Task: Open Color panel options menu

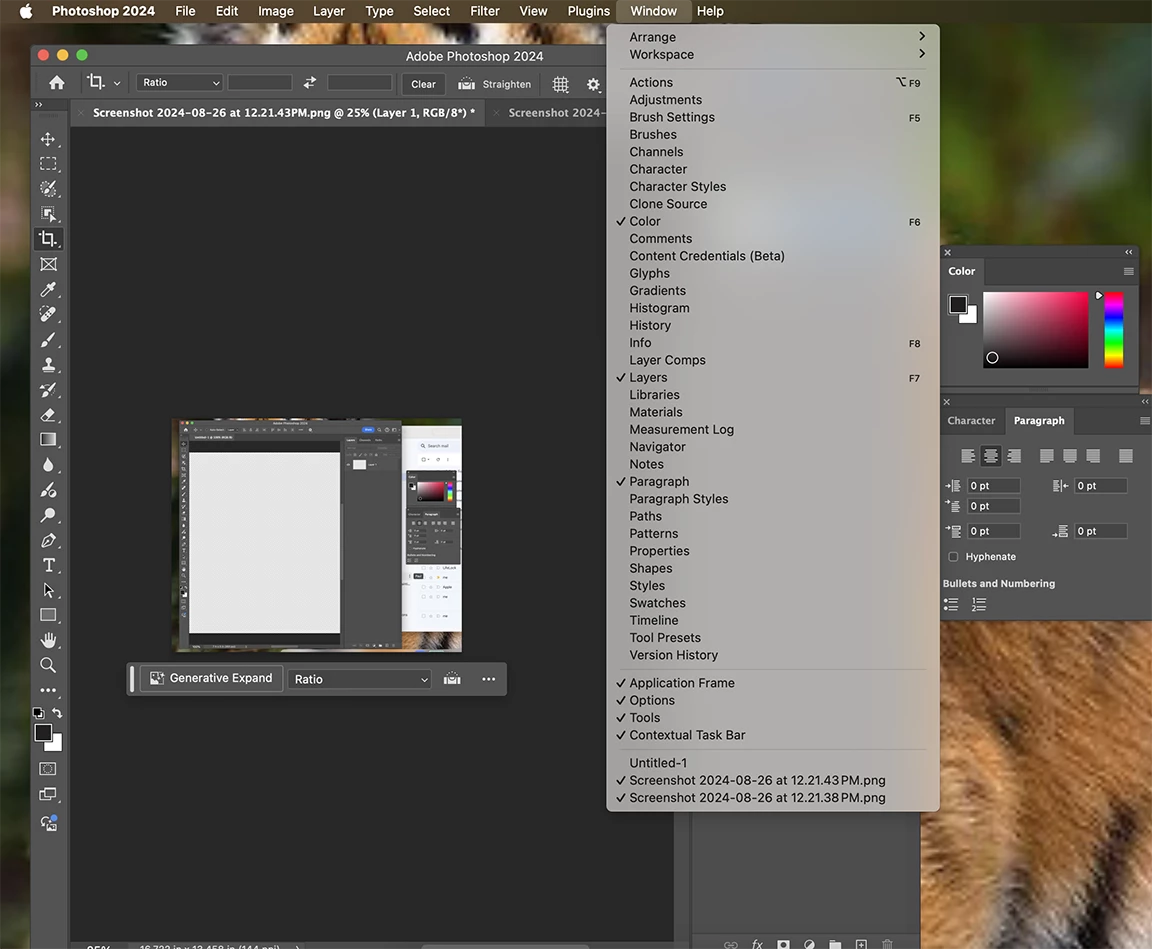Action: pyautogui.click(x=1128, y=272)
